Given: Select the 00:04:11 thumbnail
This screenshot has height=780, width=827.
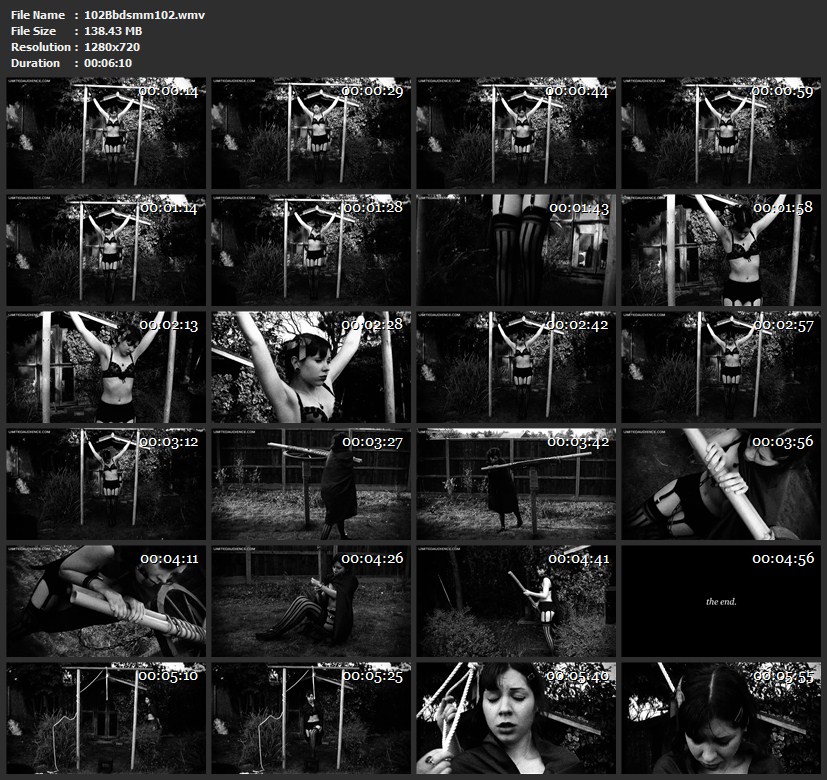Looking at the screenshot, I should tap(106, 601).
